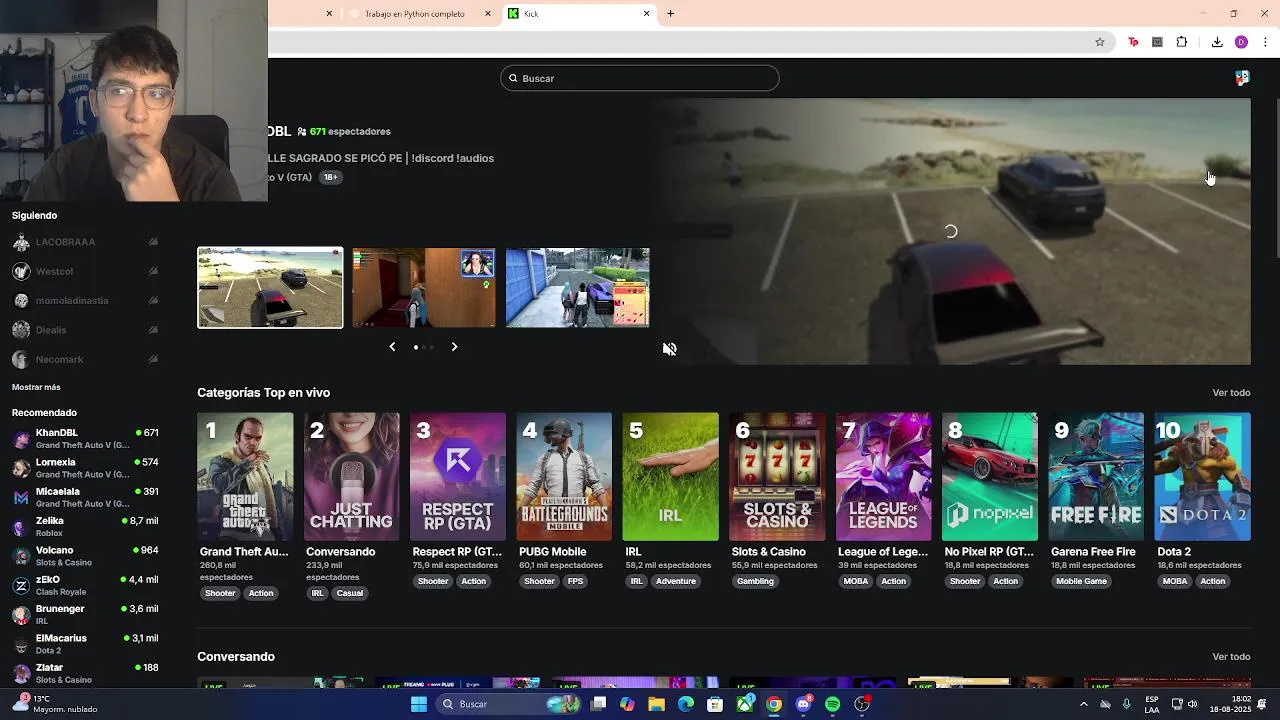Open Westcol channel in the sidebar

coord(85,271)
